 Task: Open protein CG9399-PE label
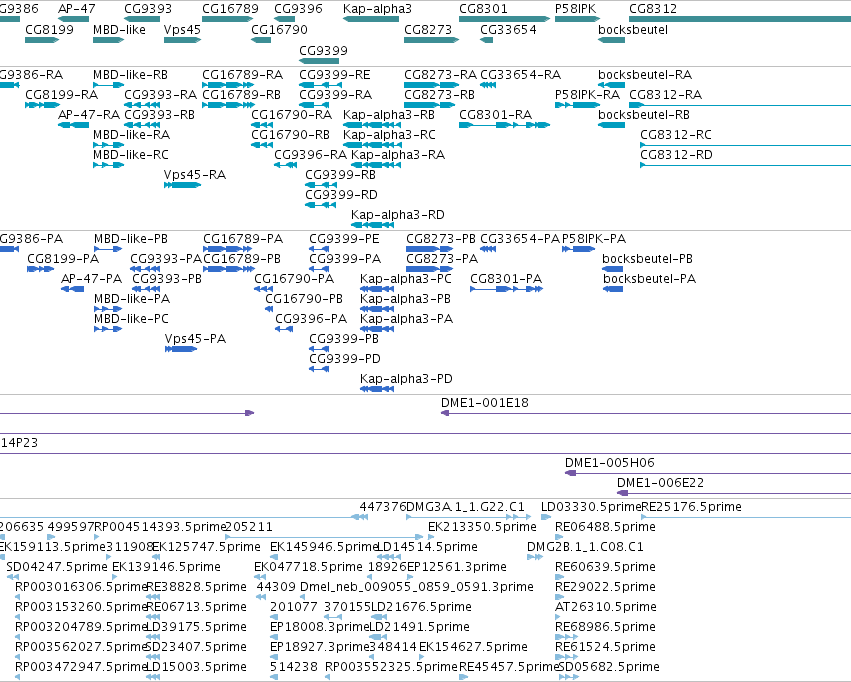point(344,238)
